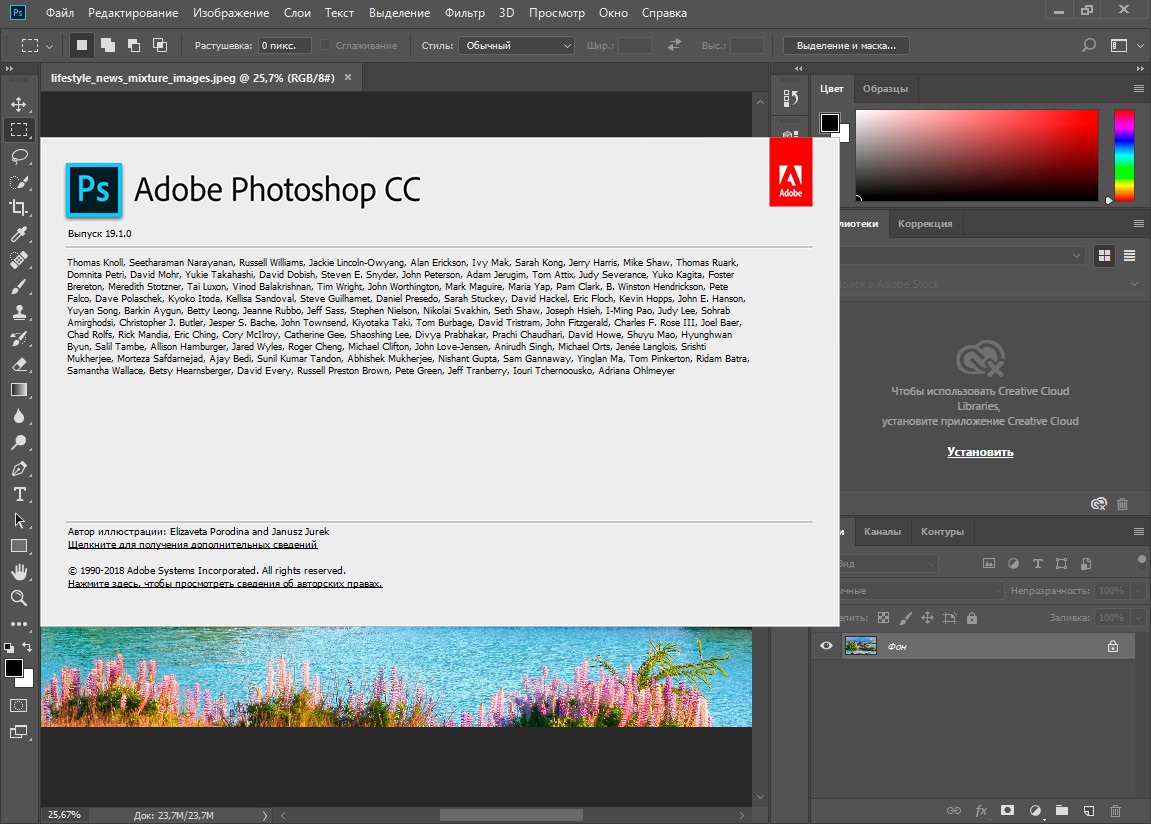Screen dimensions: 1151x824
Task: Click the delete layer trash icon
Action: pos(1116,810)
